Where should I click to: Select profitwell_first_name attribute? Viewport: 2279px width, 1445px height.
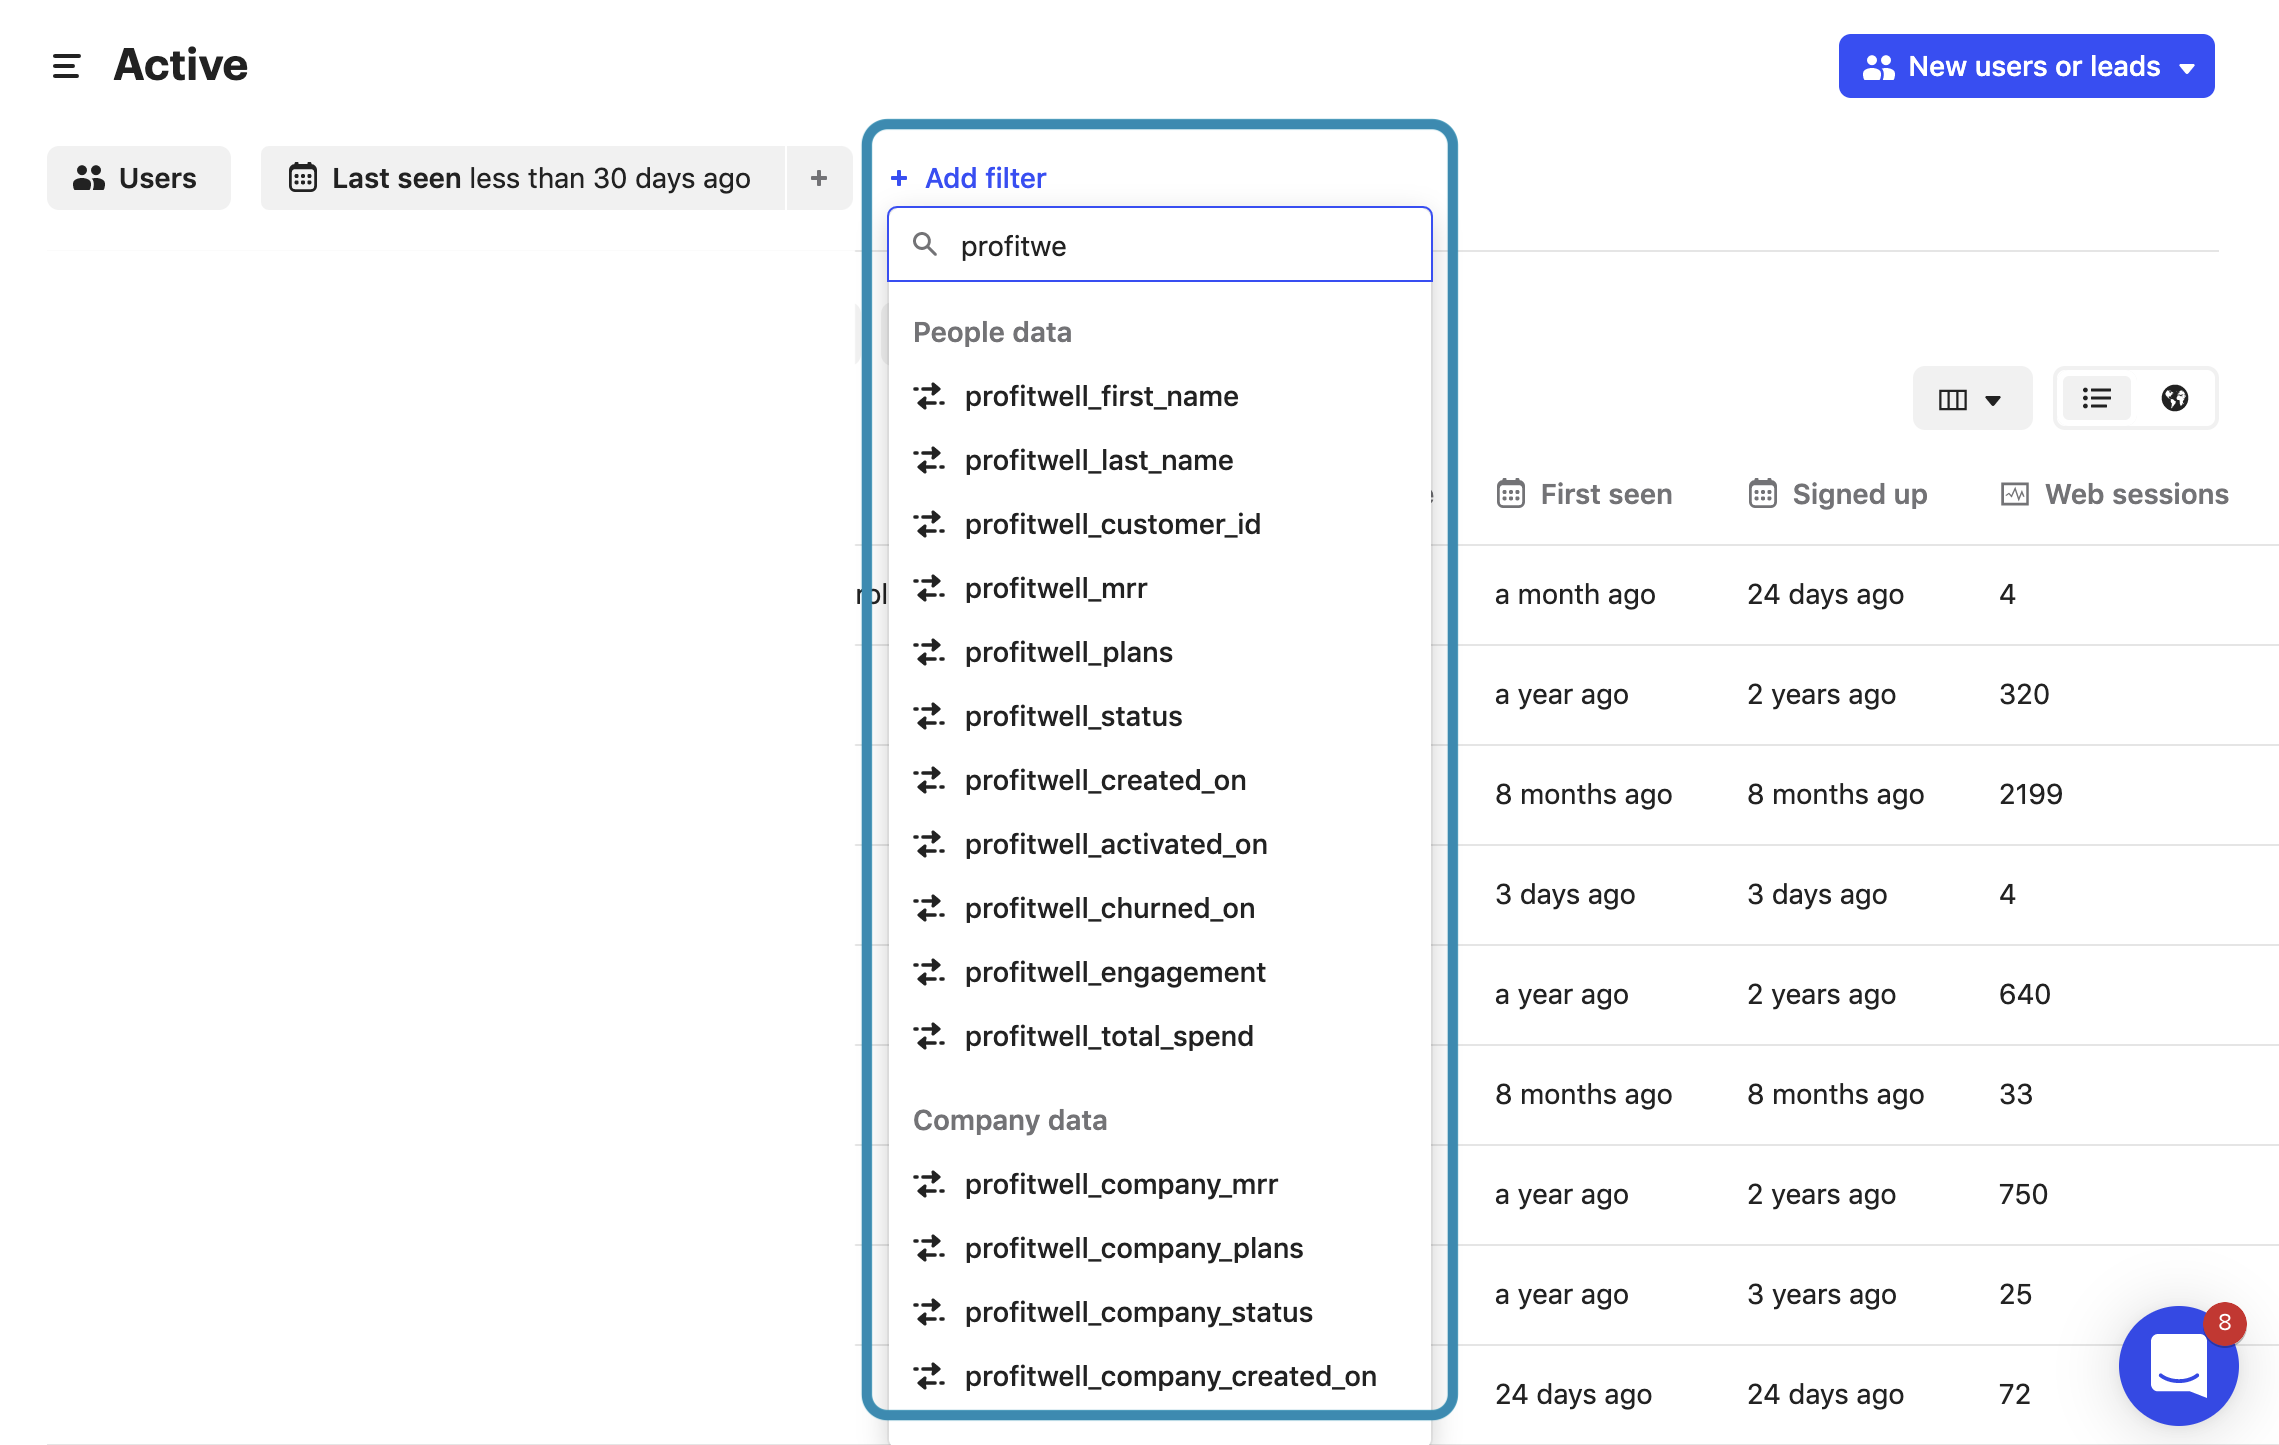pyautogui.click(x=1159, y=396)
